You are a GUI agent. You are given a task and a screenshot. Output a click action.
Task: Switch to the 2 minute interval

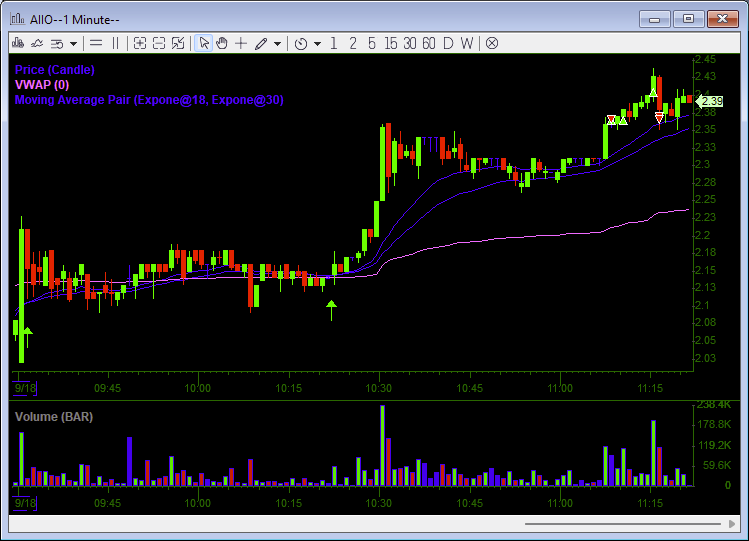(x=353, y=43)
